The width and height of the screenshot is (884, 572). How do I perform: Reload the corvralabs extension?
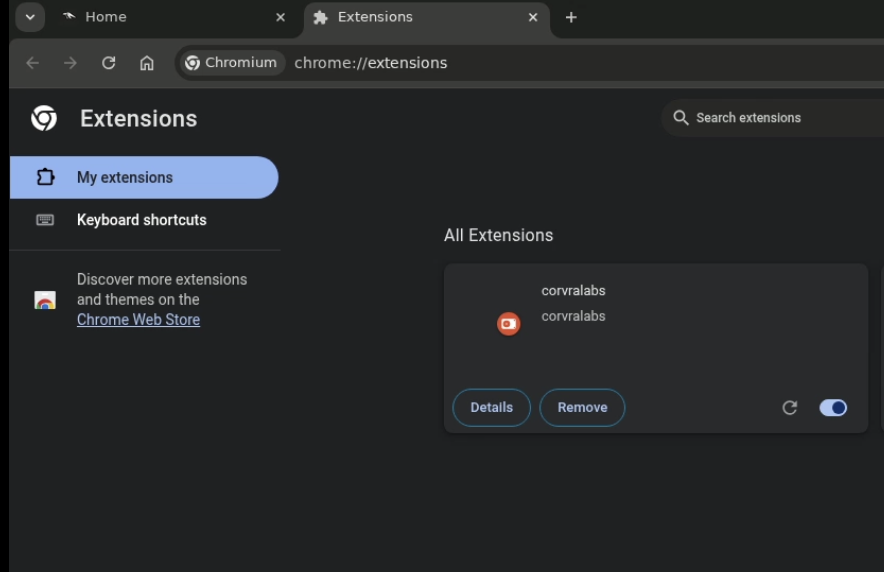(x=790, y=407)
